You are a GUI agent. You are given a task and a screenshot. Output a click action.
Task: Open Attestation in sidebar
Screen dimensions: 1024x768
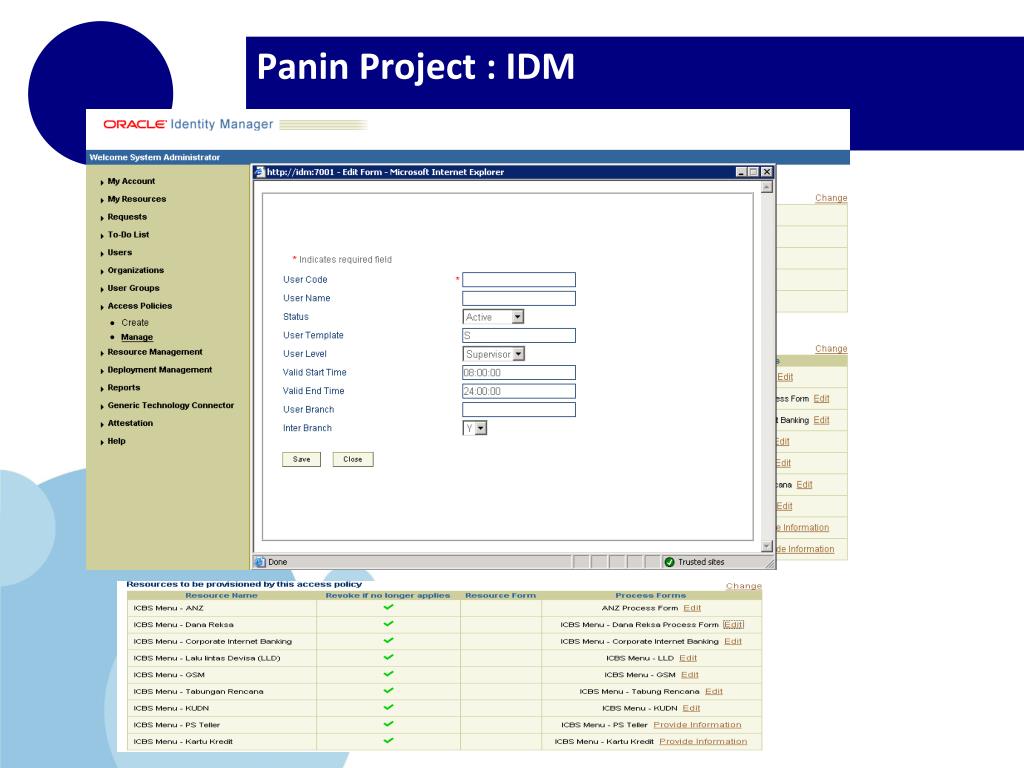pyautogui.click(x=130, y=423)
